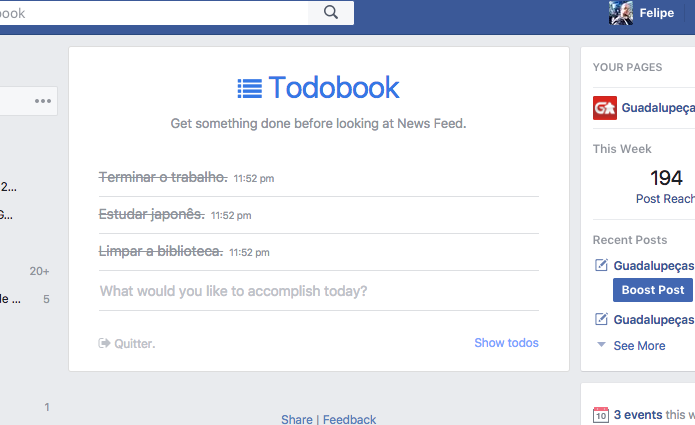Viewport: 695px width, 425px height.
Task: Focus the 'What would you like to accomplish' field
Action: (x=319, y=291)
